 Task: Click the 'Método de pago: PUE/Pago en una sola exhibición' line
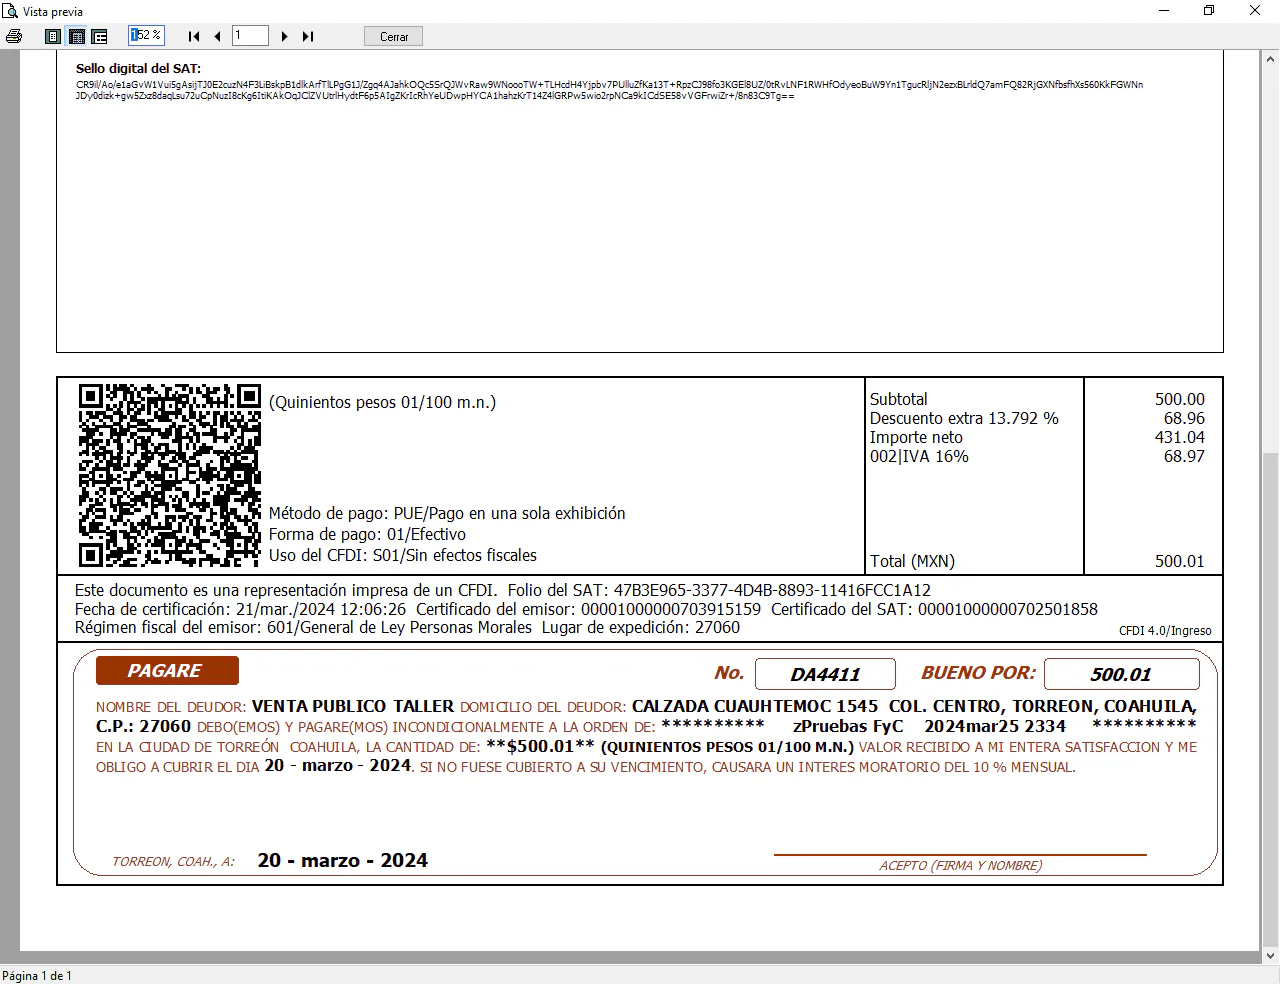[x=447, y=513]
